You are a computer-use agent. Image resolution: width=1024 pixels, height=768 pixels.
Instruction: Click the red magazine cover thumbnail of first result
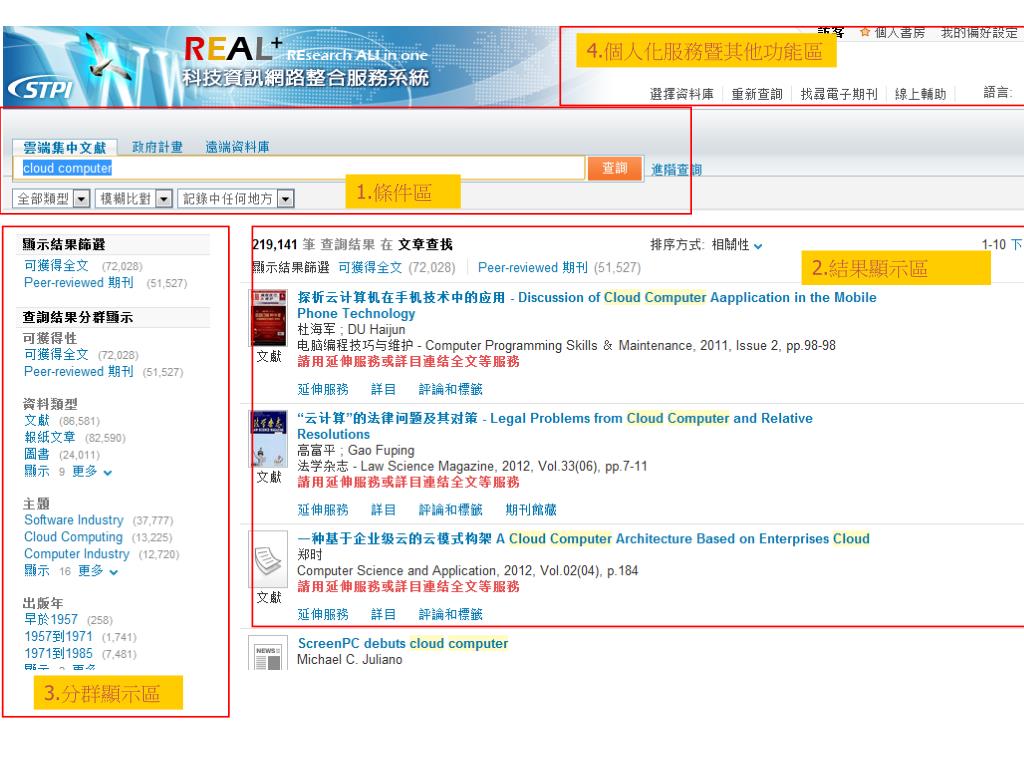(268, 318)
